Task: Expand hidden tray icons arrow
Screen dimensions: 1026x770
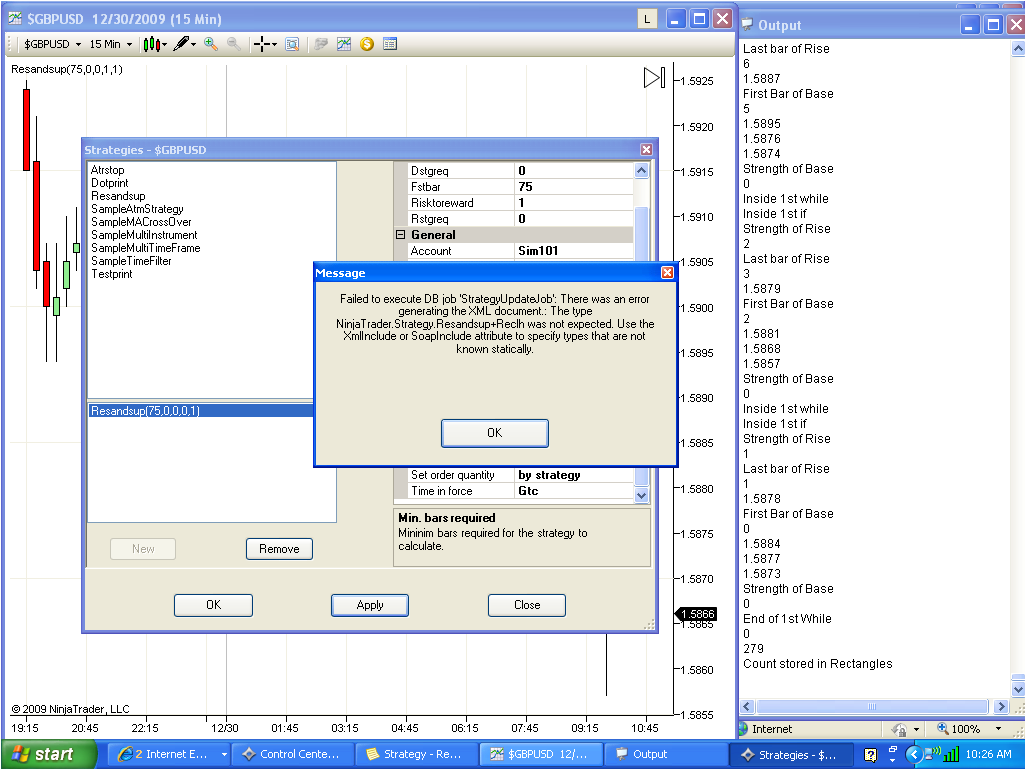Action: [x=913, y=754]
